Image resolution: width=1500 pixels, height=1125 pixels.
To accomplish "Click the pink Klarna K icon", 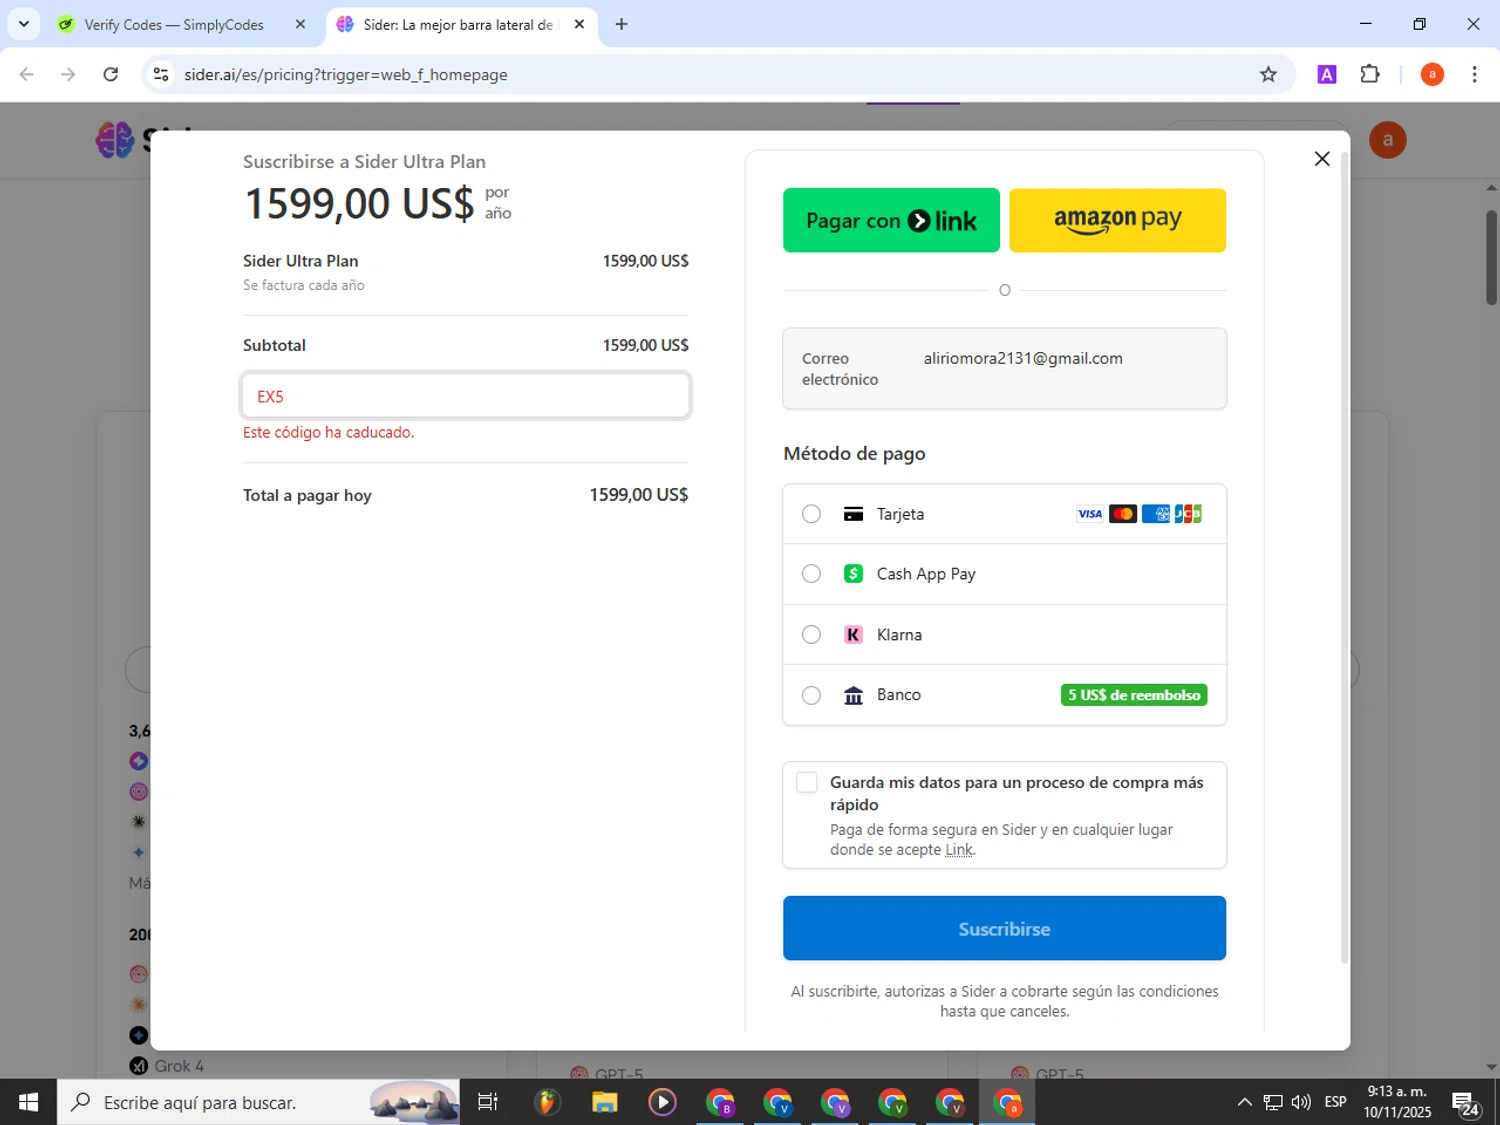I will coord(853,635).
